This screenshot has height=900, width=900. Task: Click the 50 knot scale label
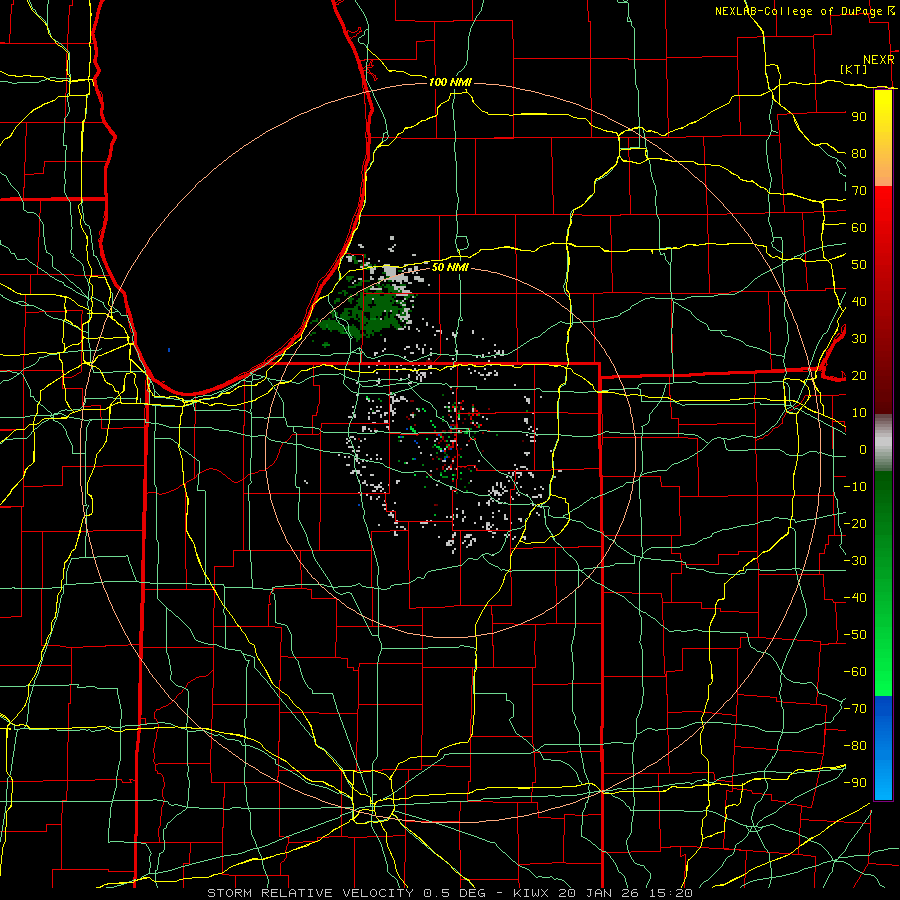[859, 265]
